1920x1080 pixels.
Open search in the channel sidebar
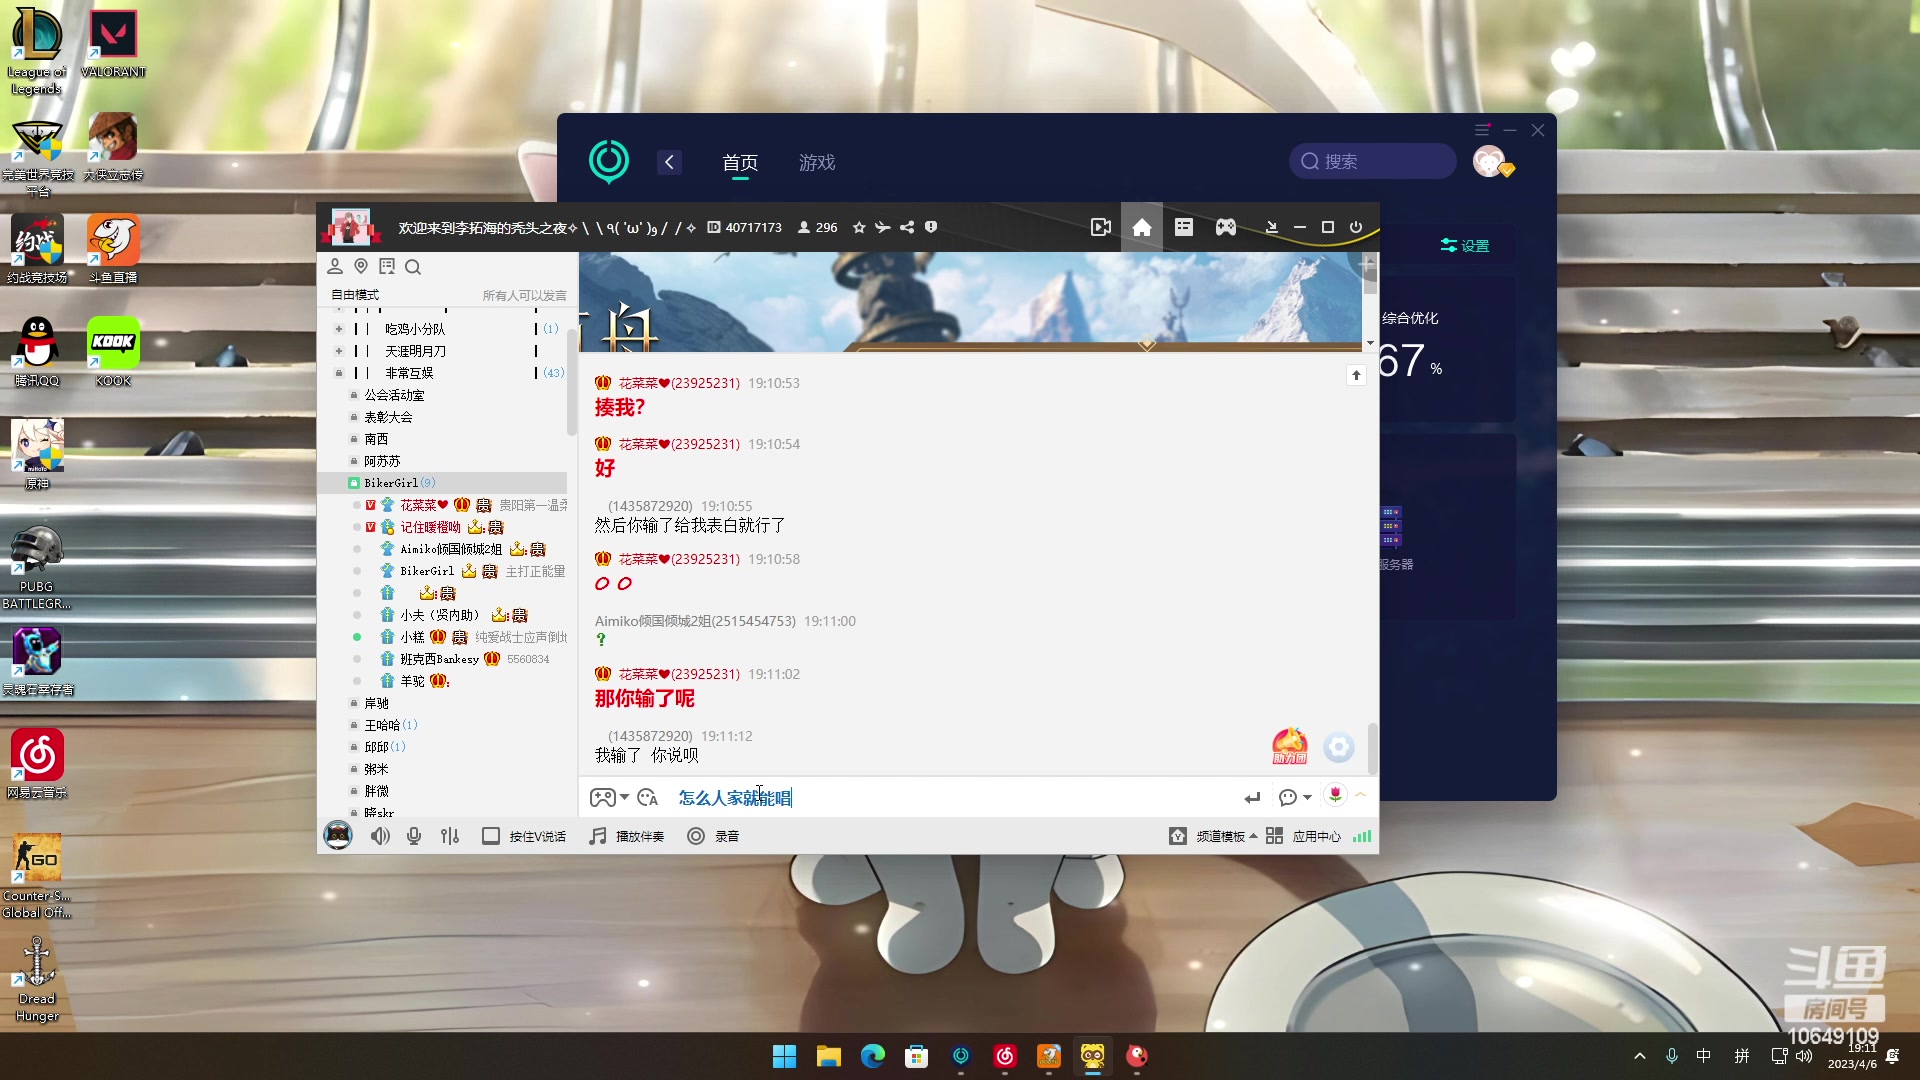click(413, 267)
